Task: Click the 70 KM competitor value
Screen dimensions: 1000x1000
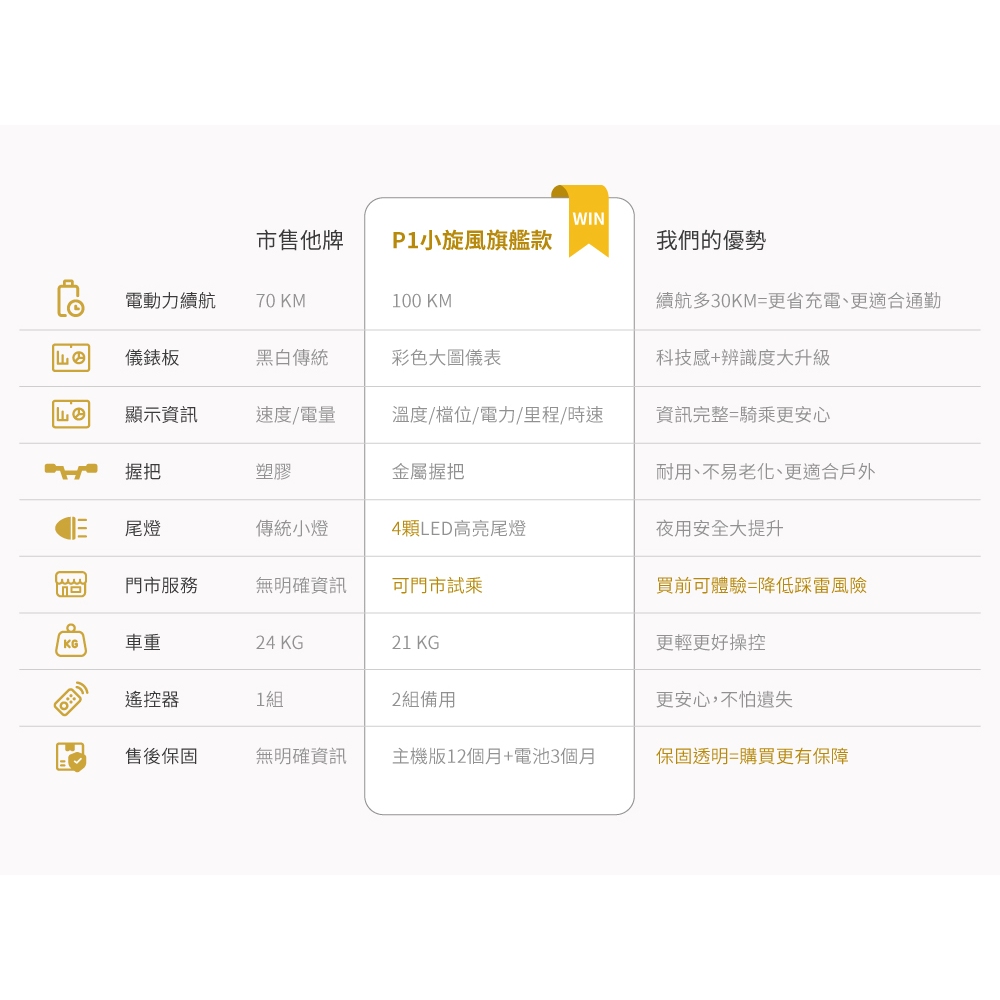Action: (281, 300)
